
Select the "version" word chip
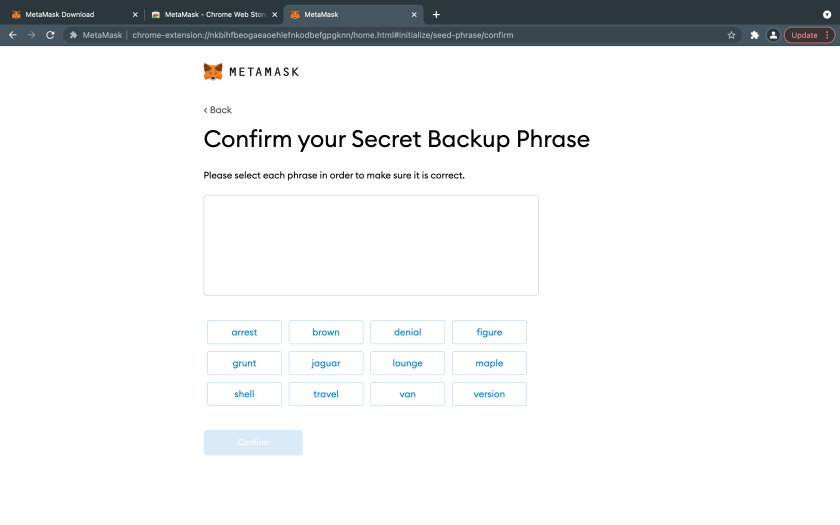coord(489,394)
